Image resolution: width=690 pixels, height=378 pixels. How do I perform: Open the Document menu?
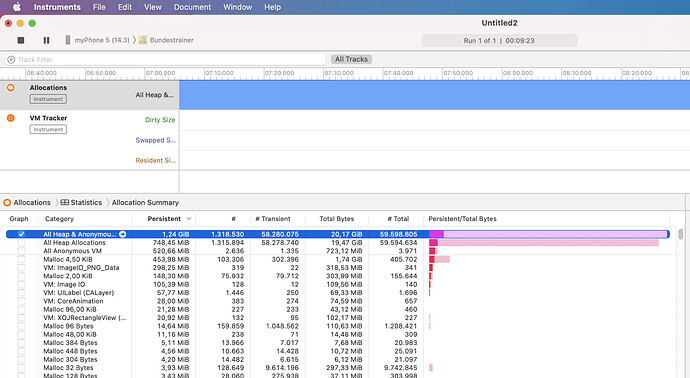192,7
